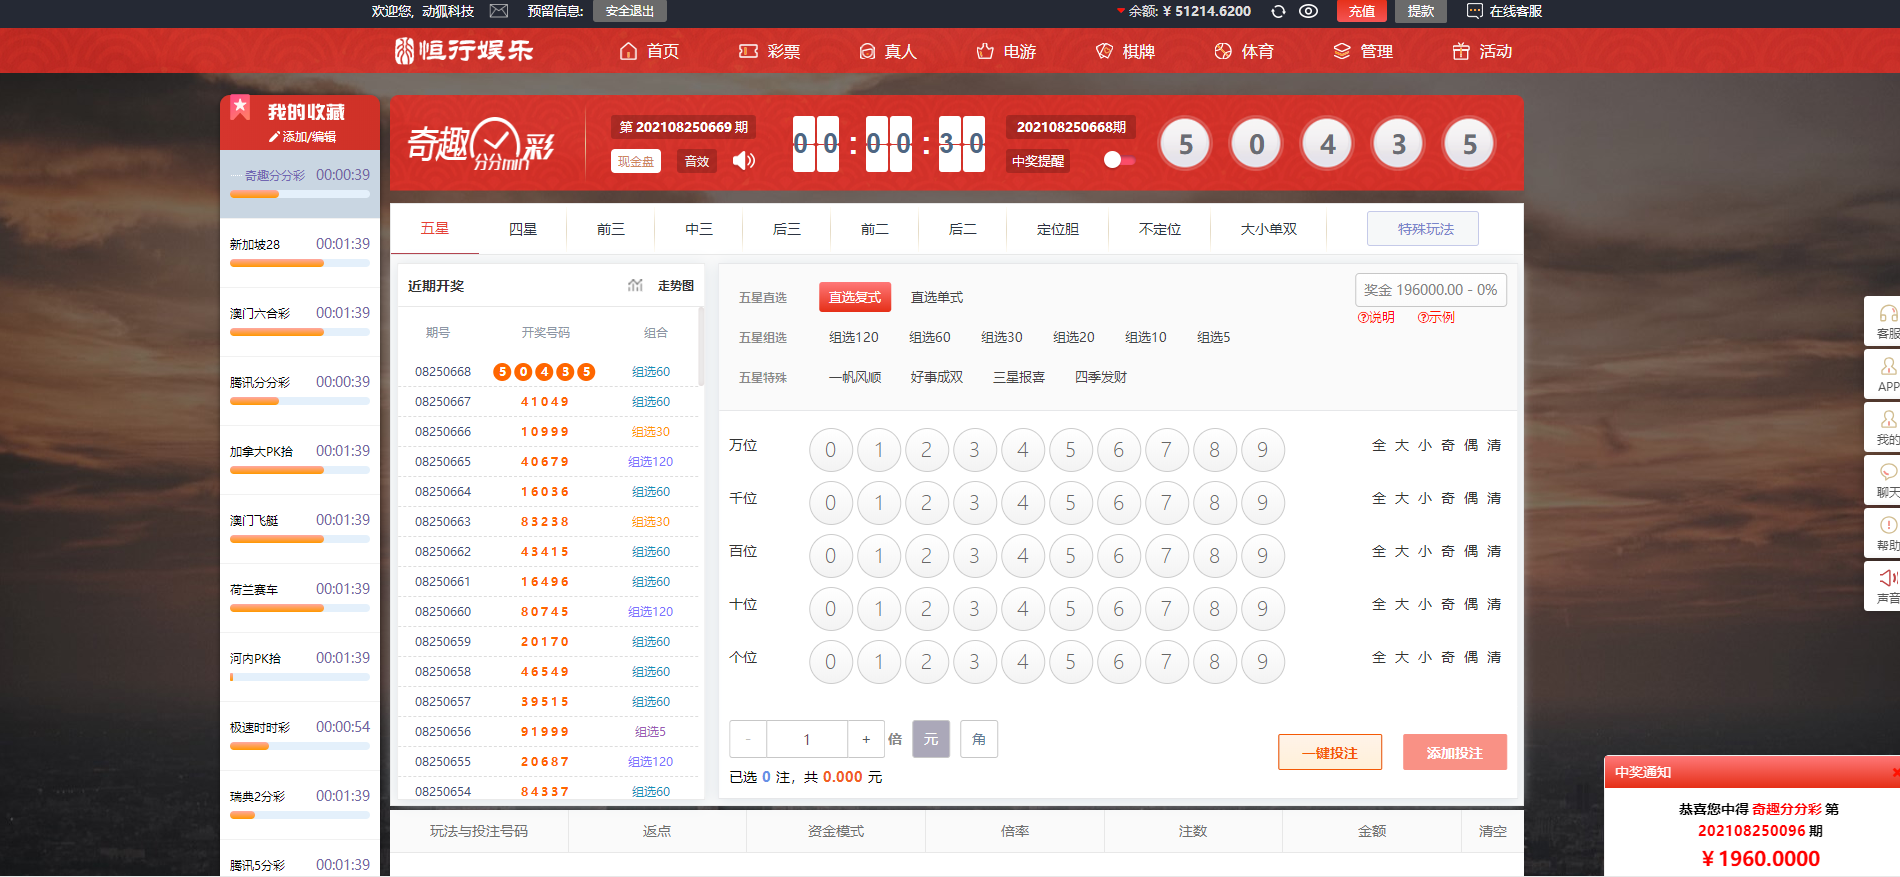The image size is (1900, 877).
Task: Click the refresh balance icon
Action: click(1278, 11)
